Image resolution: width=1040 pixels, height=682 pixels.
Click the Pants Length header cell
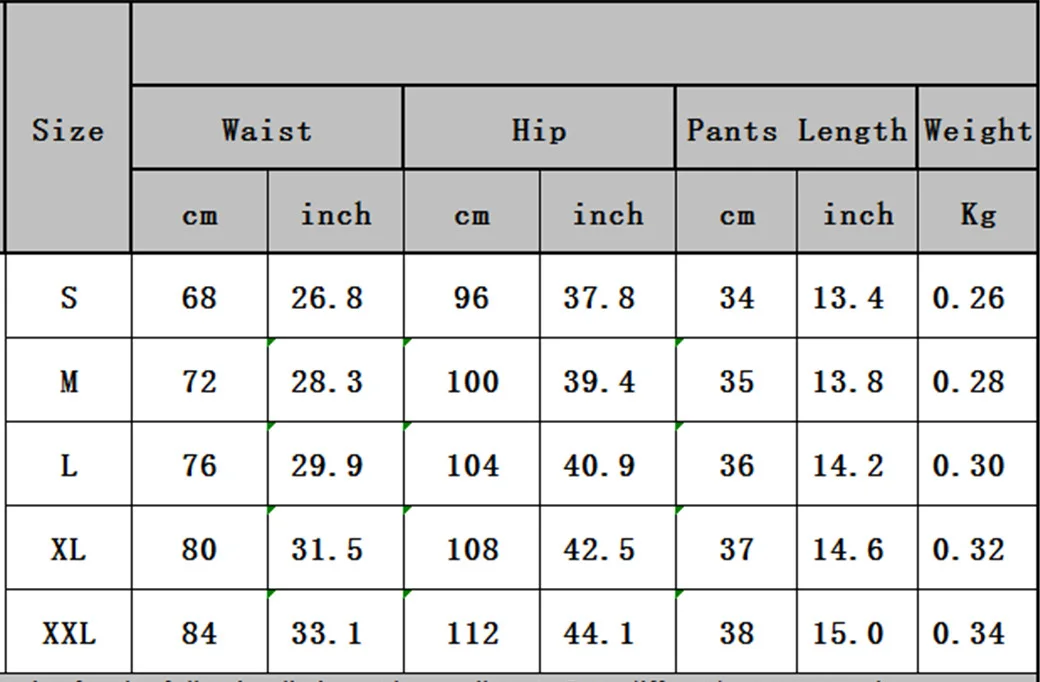point(796,127)
